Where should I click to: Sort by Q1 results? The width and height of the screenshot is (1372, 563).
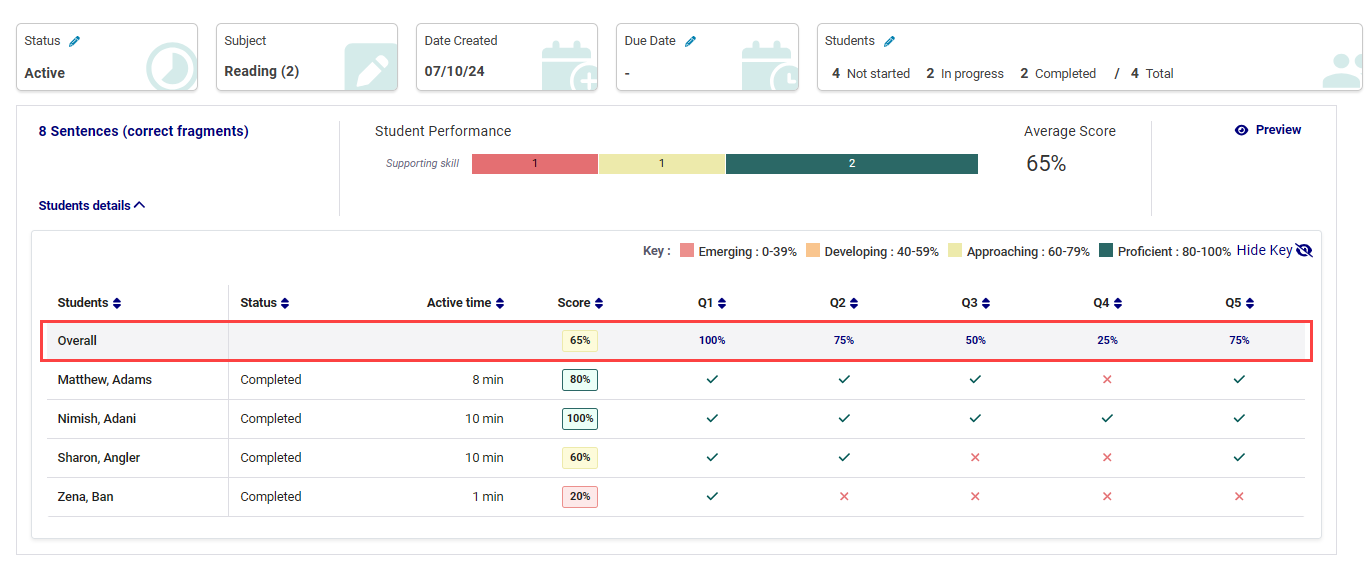(x=722, y=303)
